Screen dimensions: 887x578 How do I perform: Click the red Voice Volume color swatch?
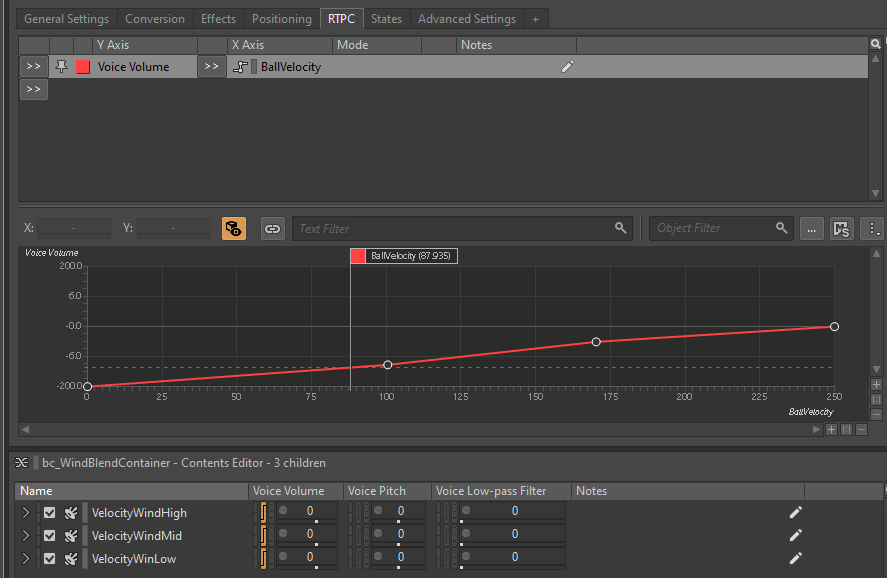tap(83, 67)
